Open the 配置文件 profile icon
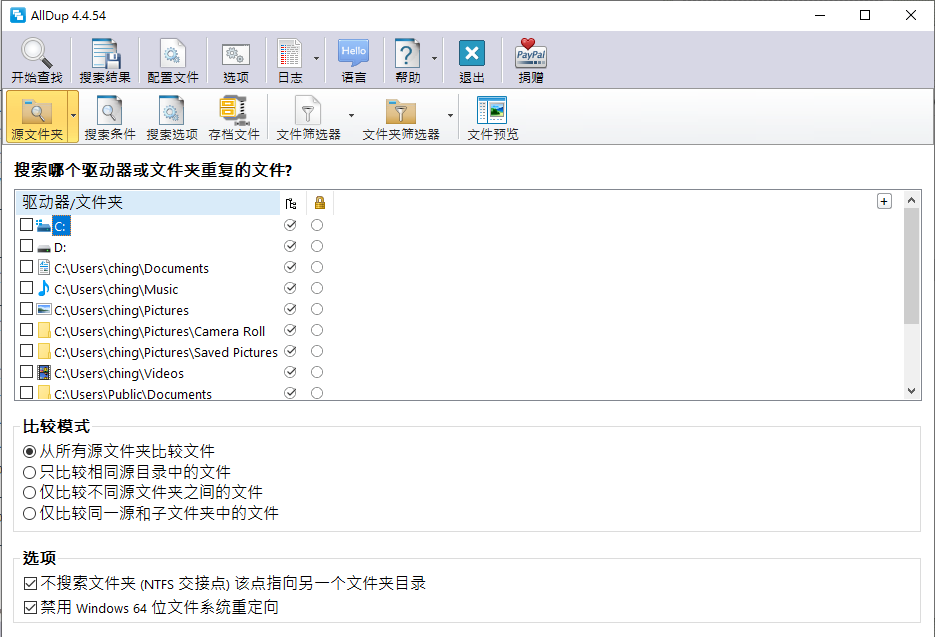Image resolution: width=935 pixels, height=637 pixels. (172, 60)
